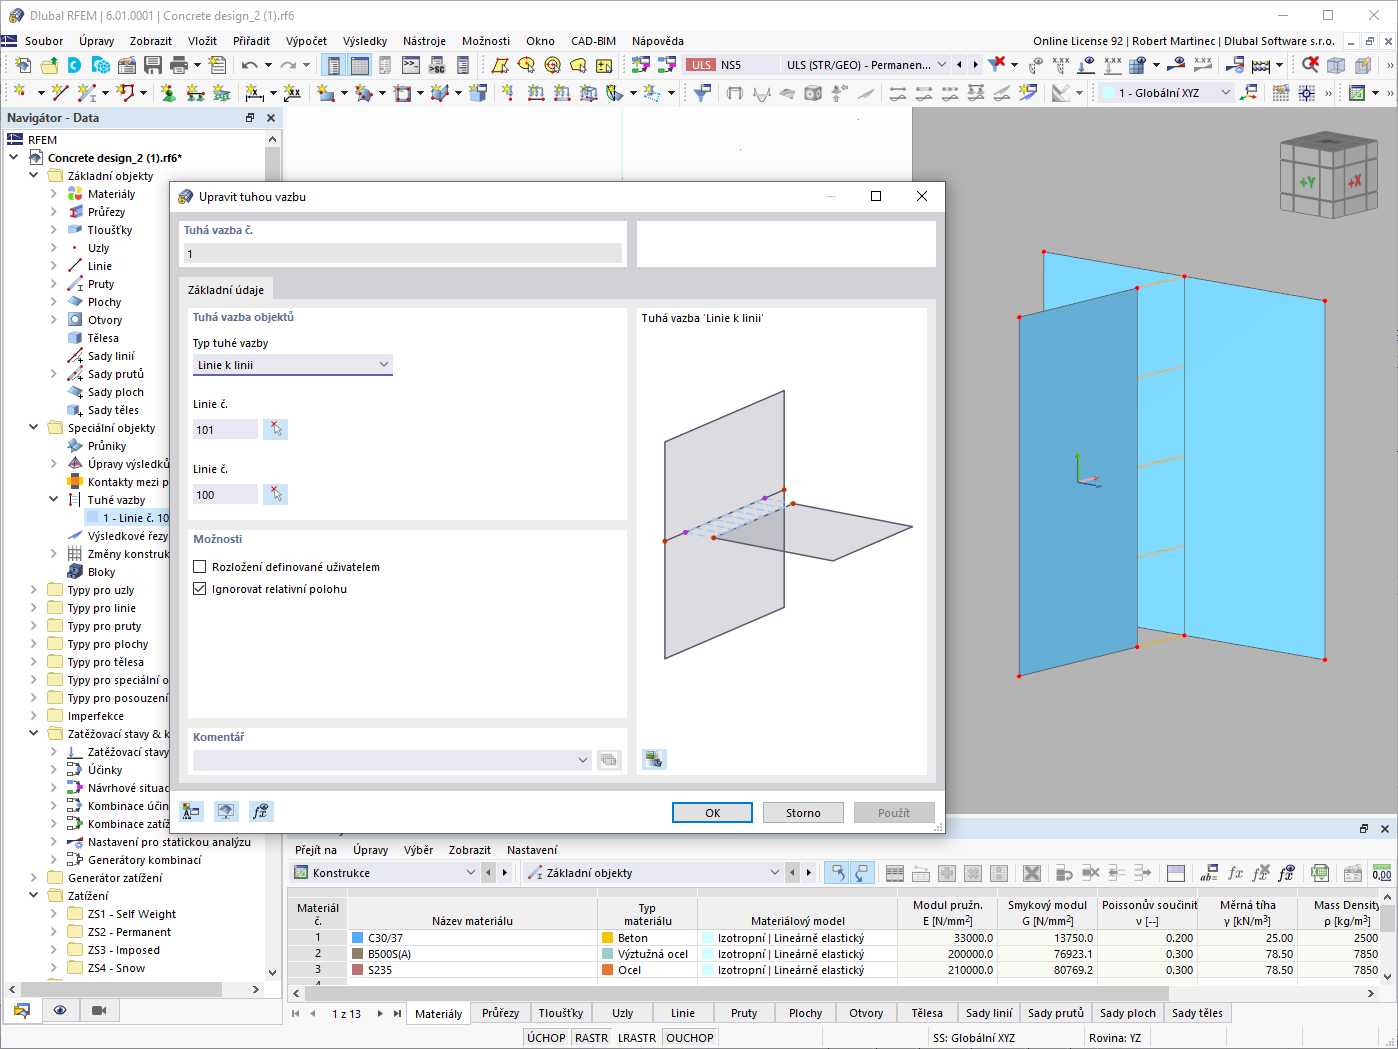1398x1049 pixels.
Task: Open the Základní objekty table dropdown
Action: [774, 873]
